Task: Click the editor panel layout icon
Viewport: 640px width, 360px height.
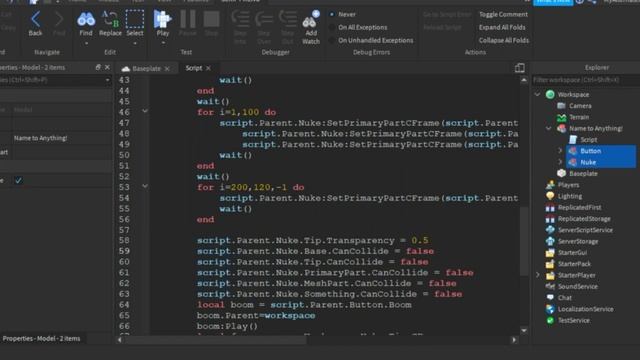Action: (520, 68)
